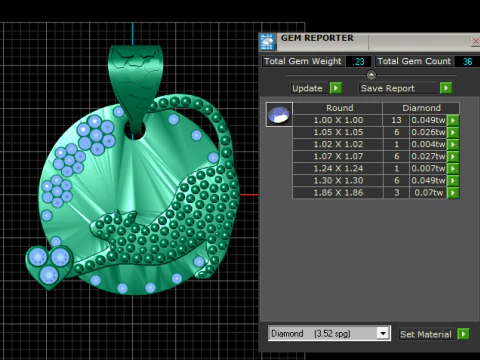Click the green arrow on the 1.07 X 1.07 row
Image resolution: width=480 pixels, height=360 pixels.
click(x=453, y=156)
